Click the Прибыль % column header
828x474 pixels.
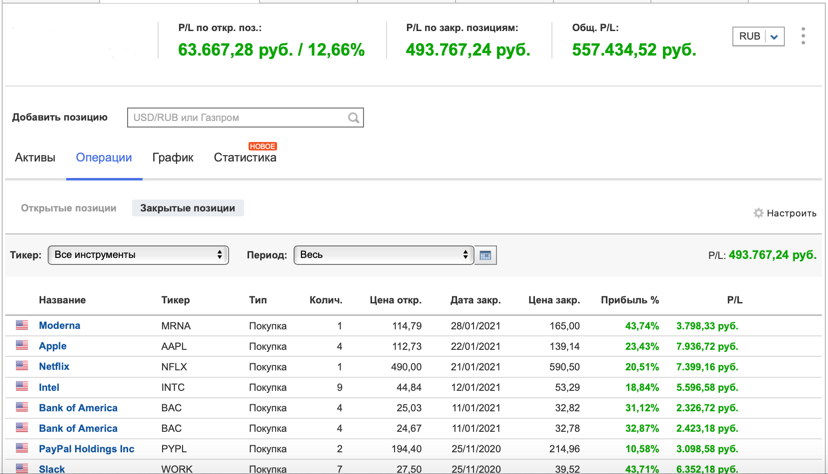(630, 300)
